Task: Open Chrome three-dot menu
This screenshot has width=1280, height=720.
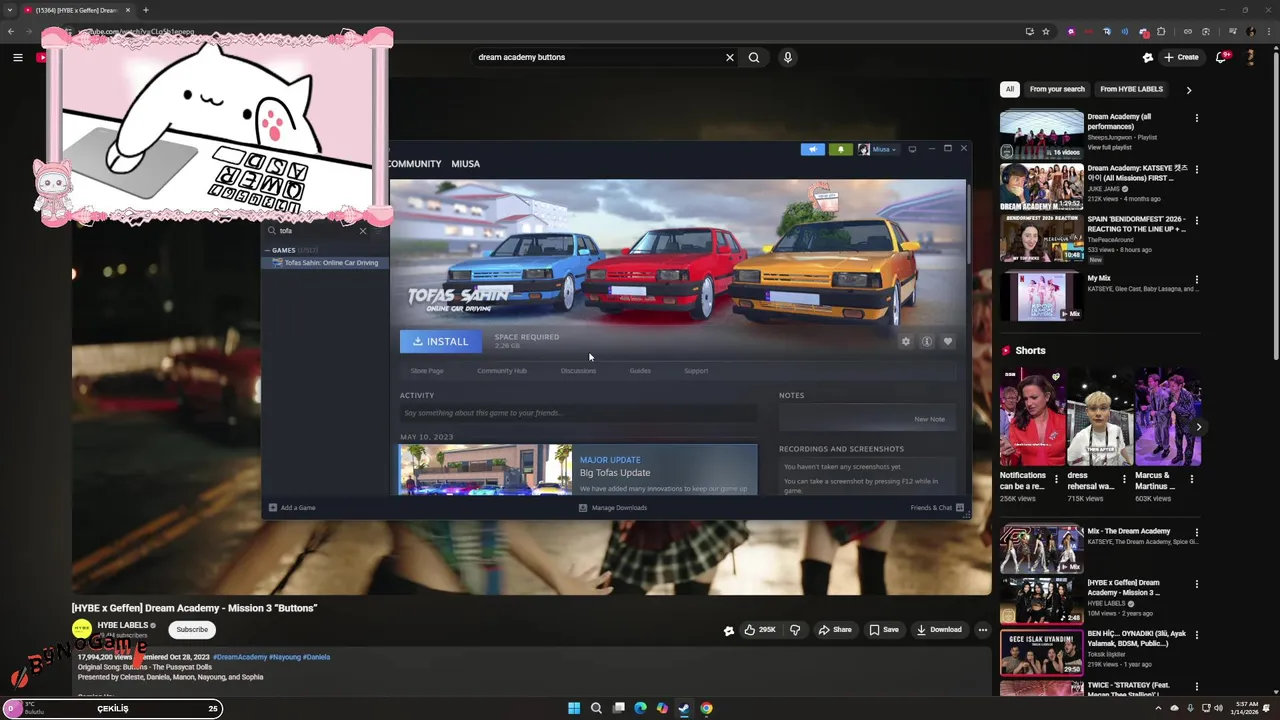Action: (1267, 31)
